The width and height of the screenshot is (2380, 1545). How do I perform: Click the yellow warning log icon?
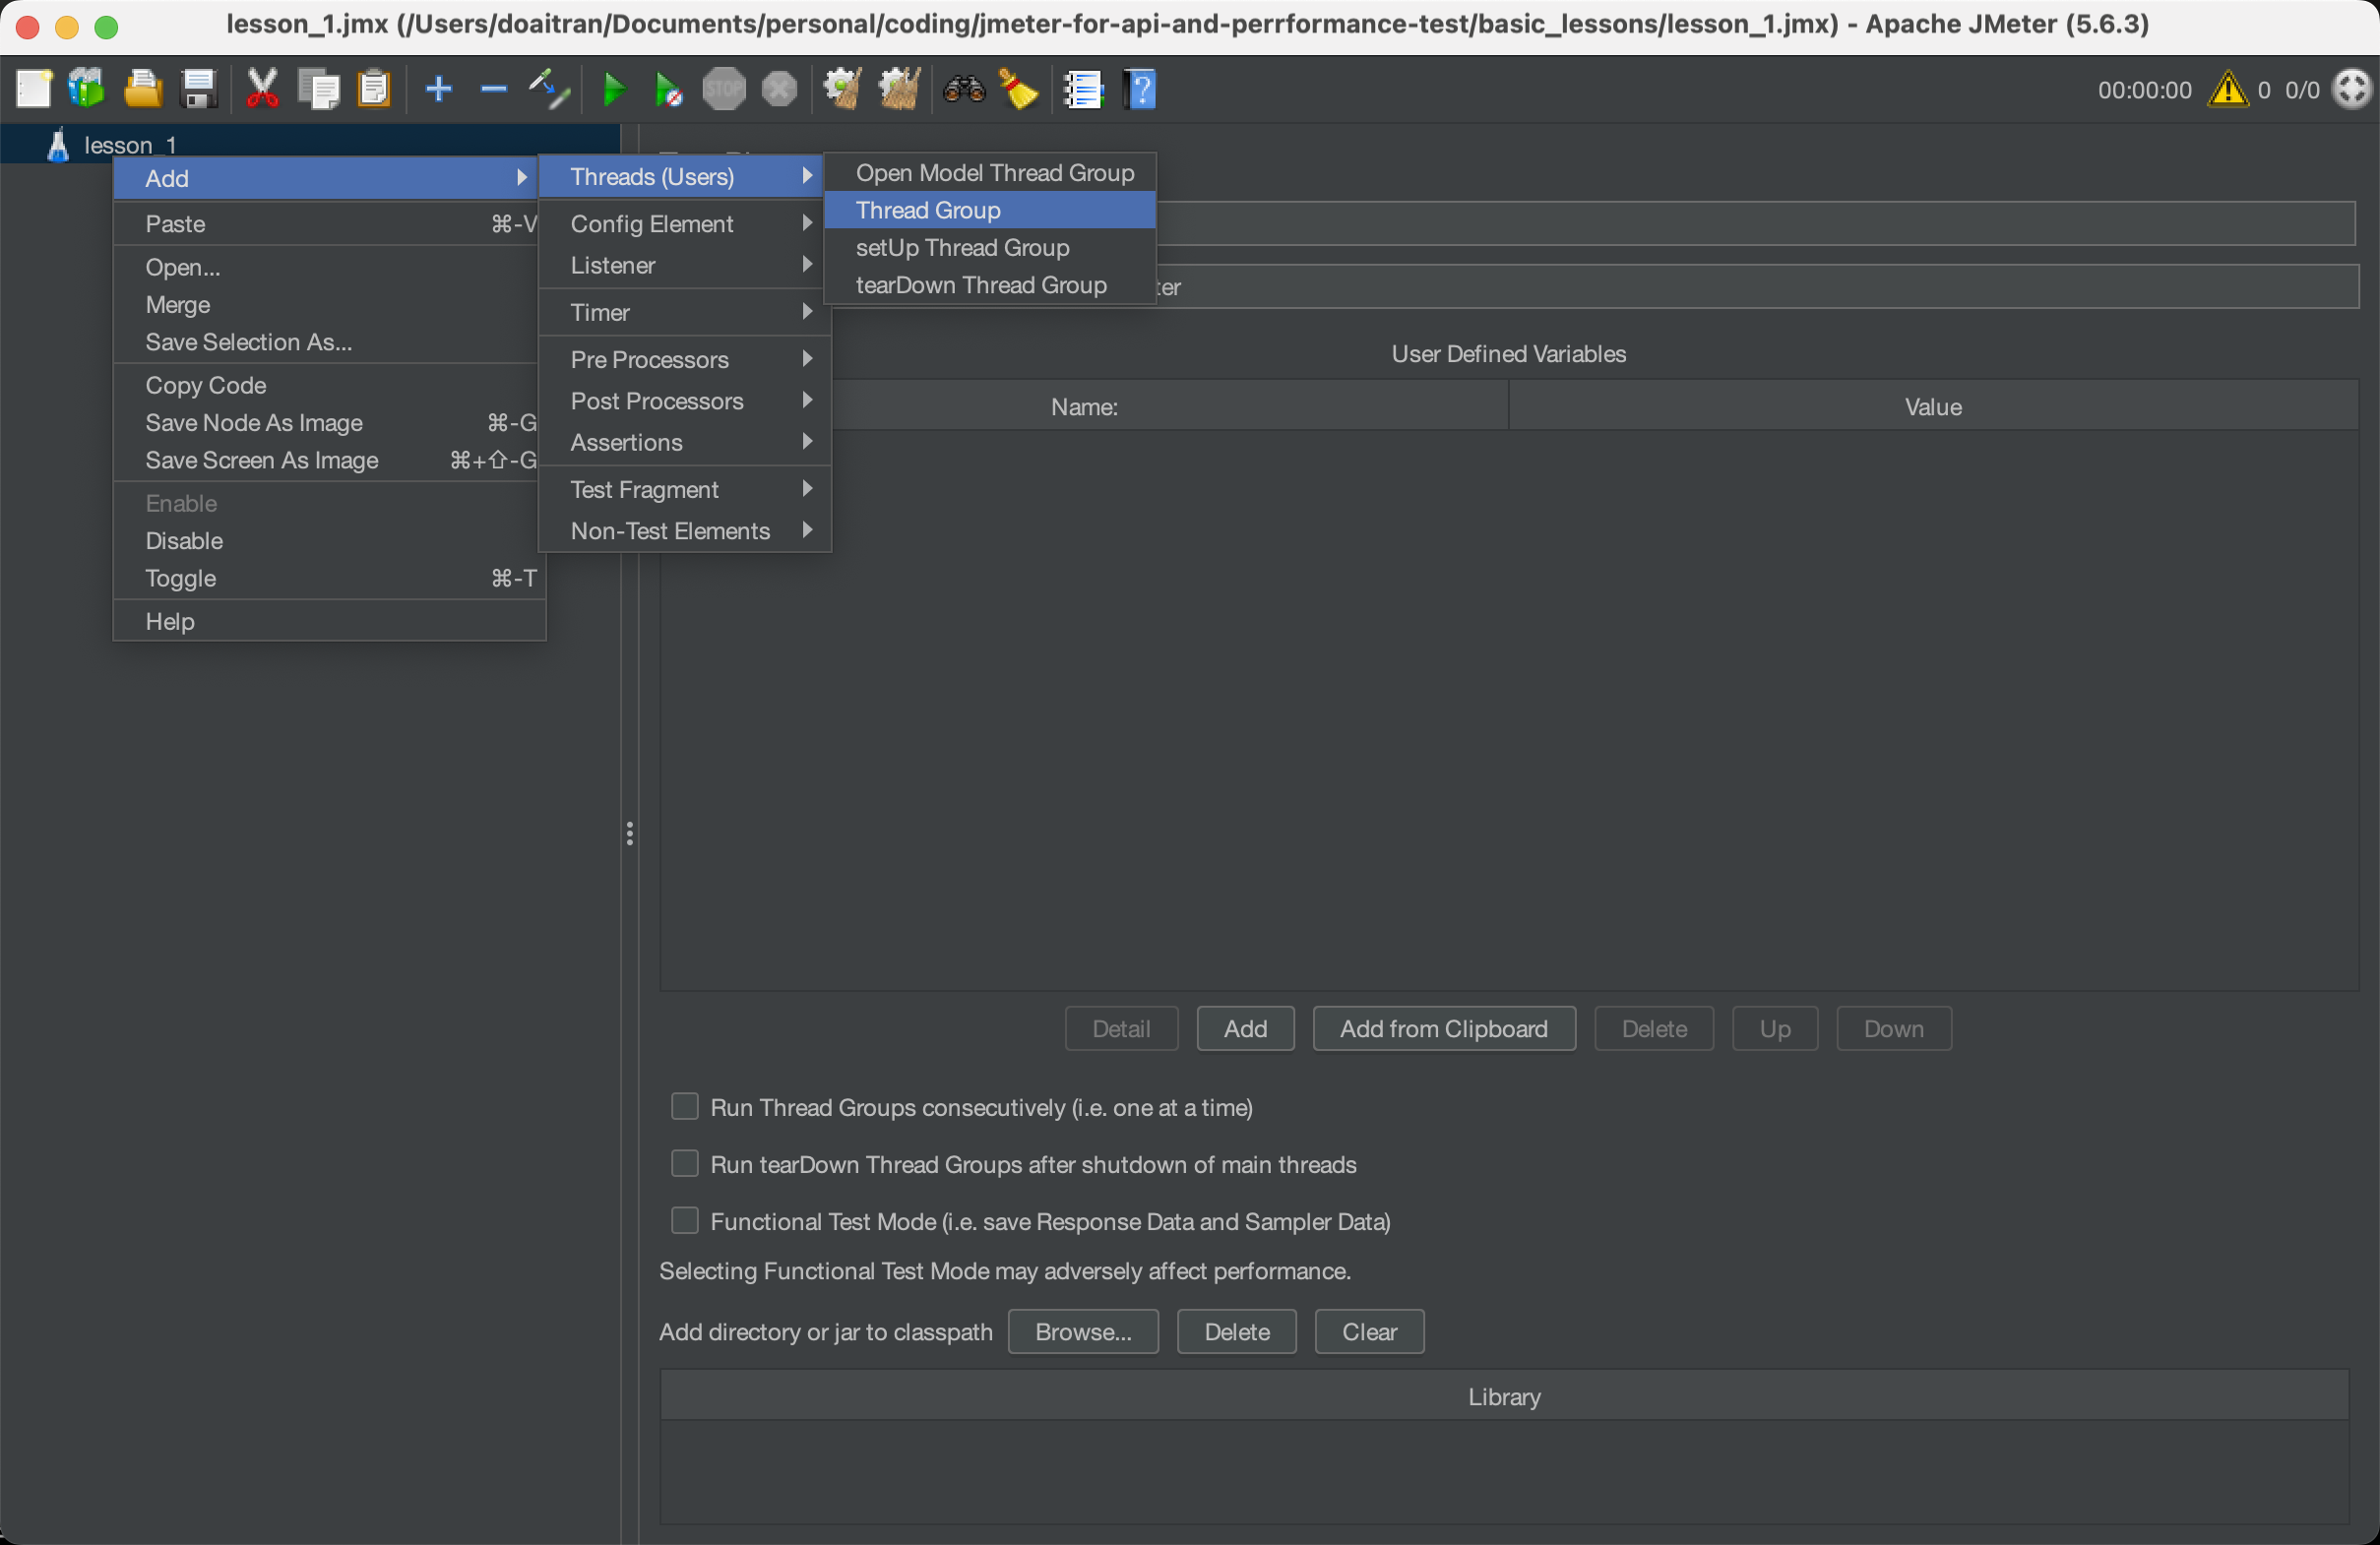[x=2228, y=90]
